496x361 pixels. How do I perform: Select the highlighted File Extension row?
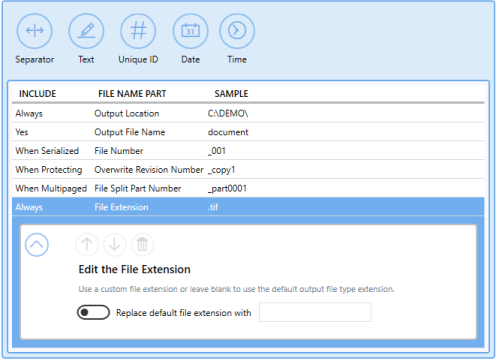point(248,207)
